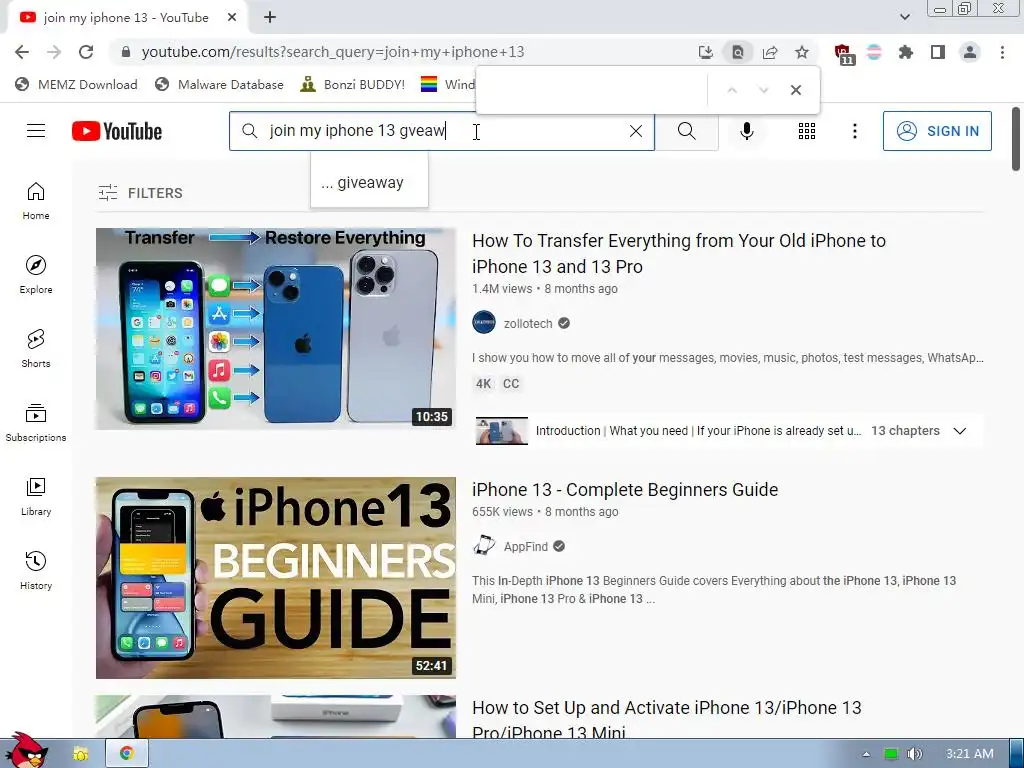Open the Chrome profile avatar
This screenshot has height=768, width=1024.
point(970,52)
